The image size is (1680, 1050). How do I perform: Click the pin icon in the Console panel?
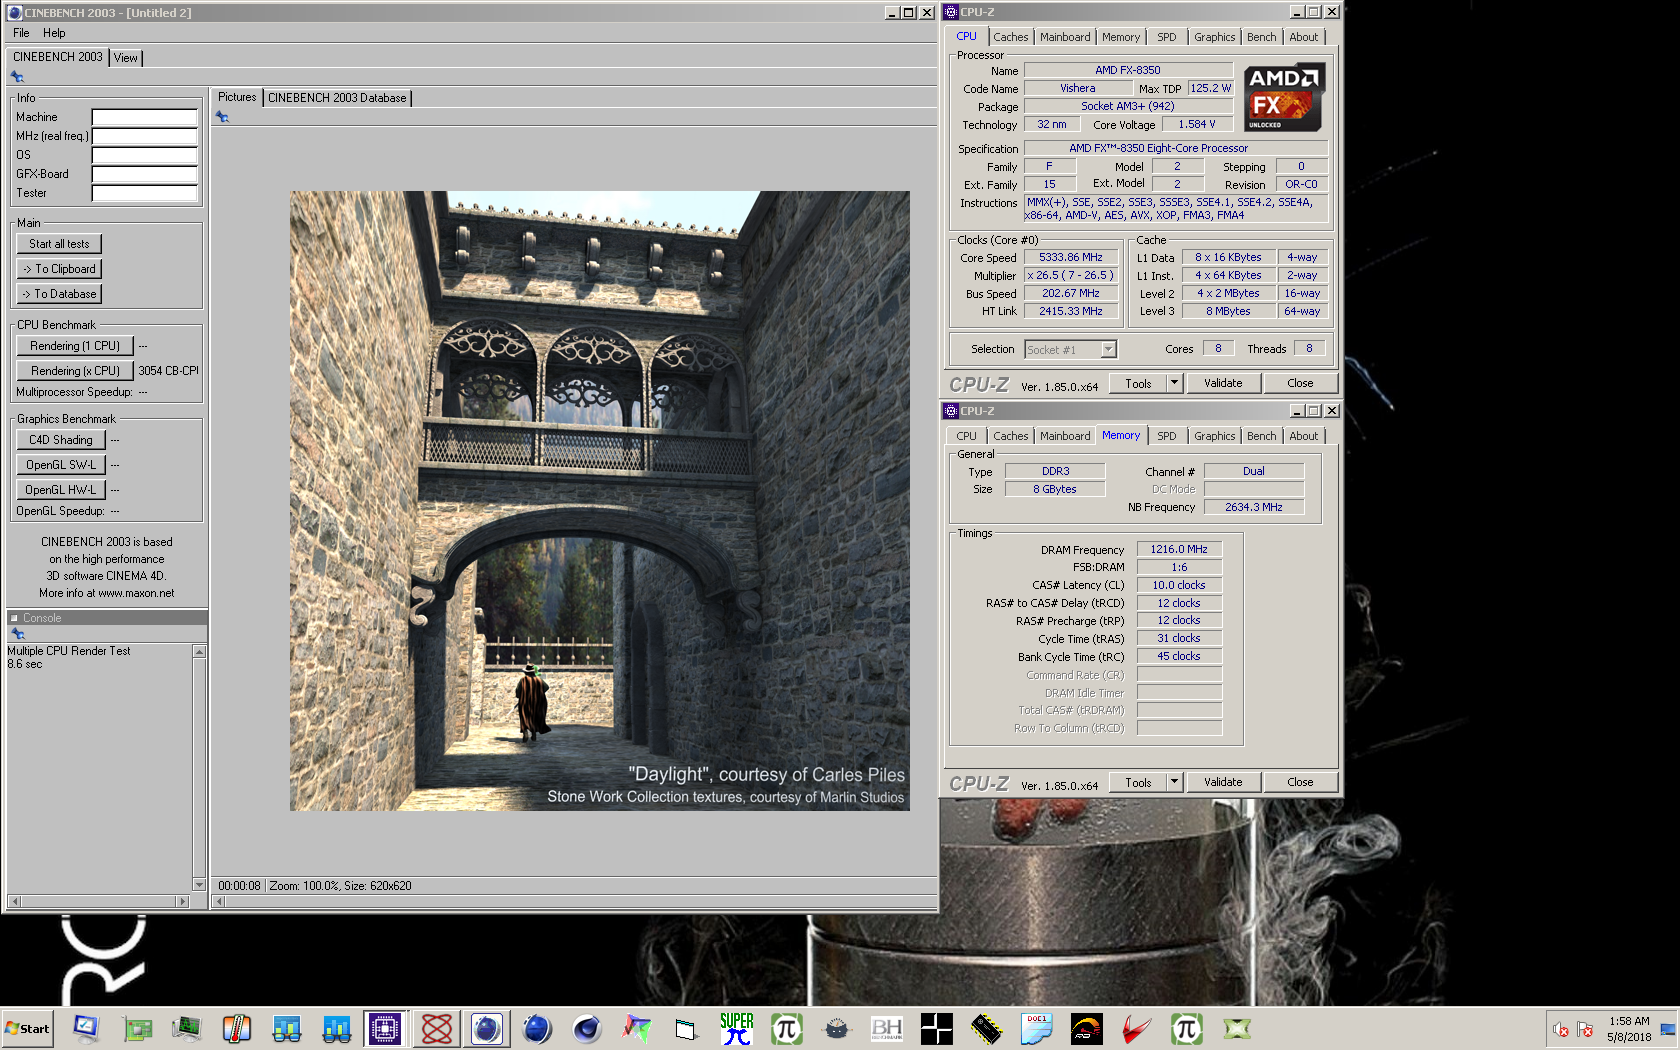tap(17, 634)
